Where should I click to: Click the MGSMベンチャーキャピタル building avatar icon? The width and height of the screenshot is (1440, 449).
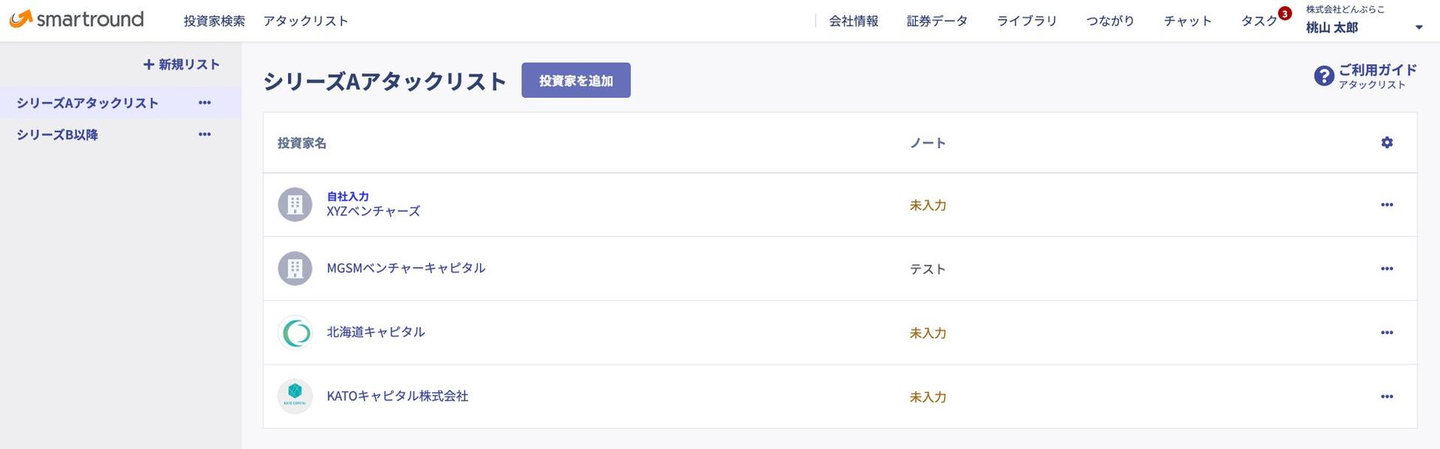point(295,269)
